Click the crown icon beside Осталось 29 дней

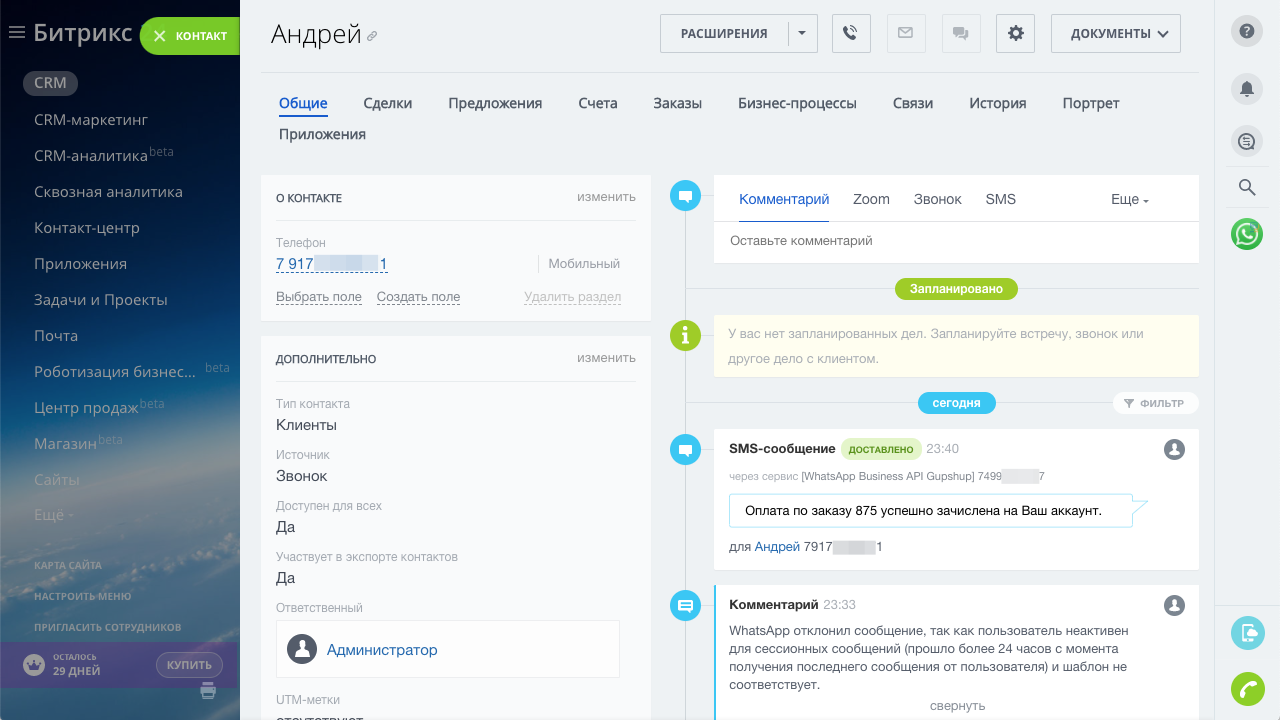coord(35,665)
